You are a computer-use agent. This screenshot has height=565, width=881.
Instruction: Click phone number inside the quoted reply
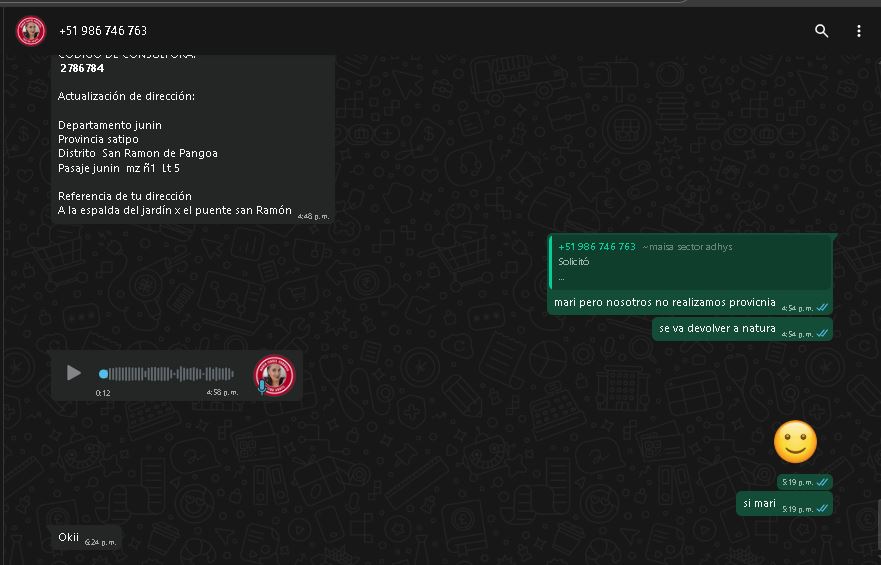pos(597,247)
